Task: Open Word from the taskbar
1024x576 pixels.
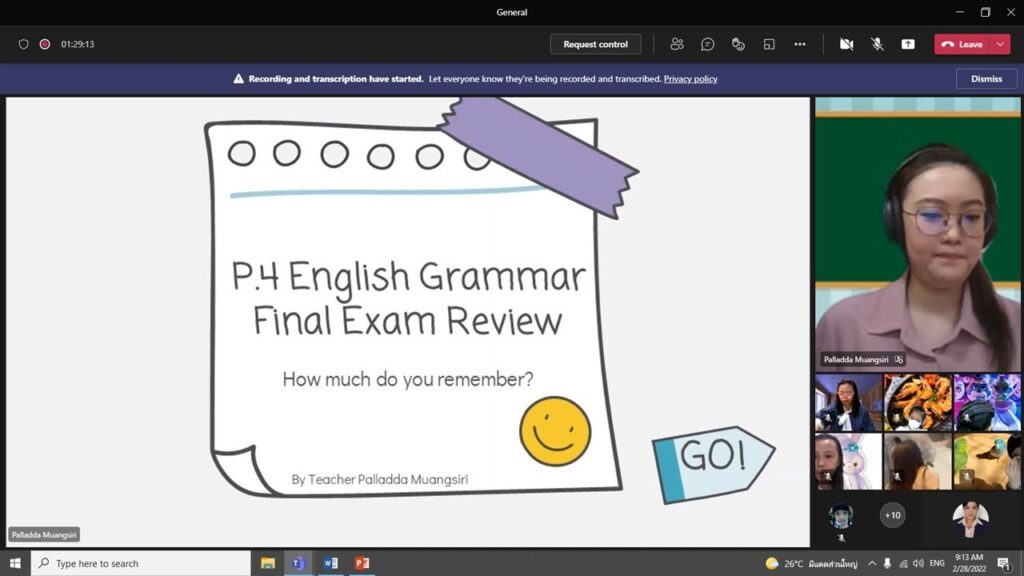Action: 330,563
